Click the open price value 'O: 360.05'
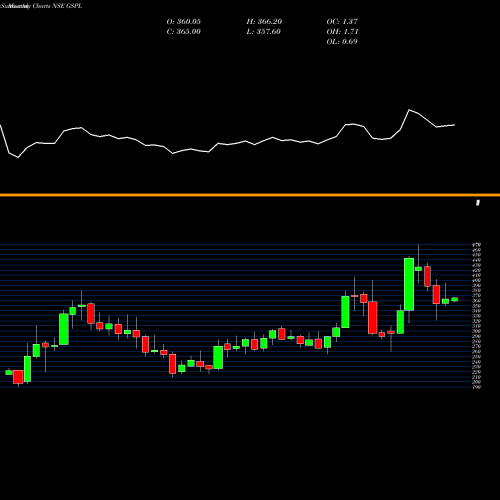This screenshot has height=500, width=500. (184, 22)
